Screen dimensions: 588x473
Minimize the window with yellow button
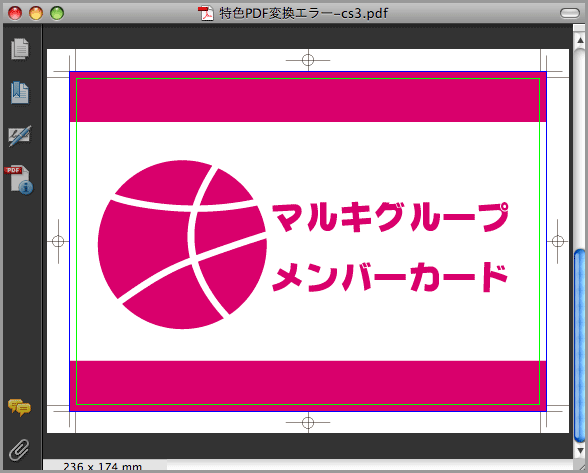click(x=36, y=13)
